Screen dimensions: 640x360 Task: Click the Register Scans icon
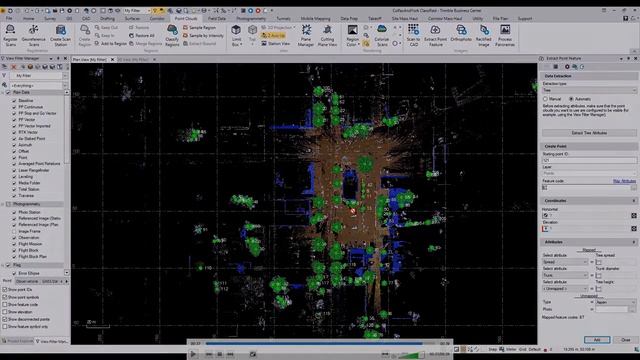point(10,36)
